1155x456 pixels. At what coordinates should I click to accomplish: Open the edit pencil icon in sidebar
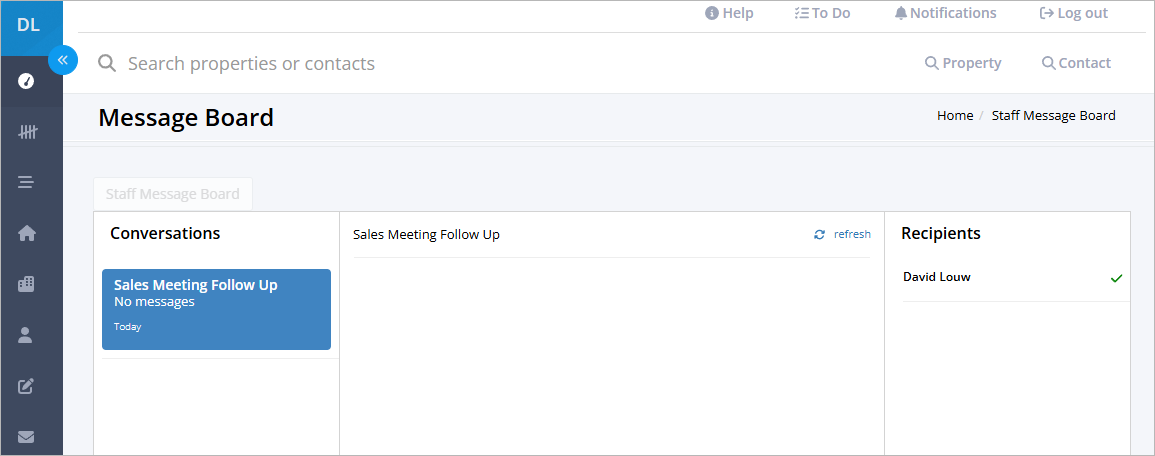tap(26, 386)
